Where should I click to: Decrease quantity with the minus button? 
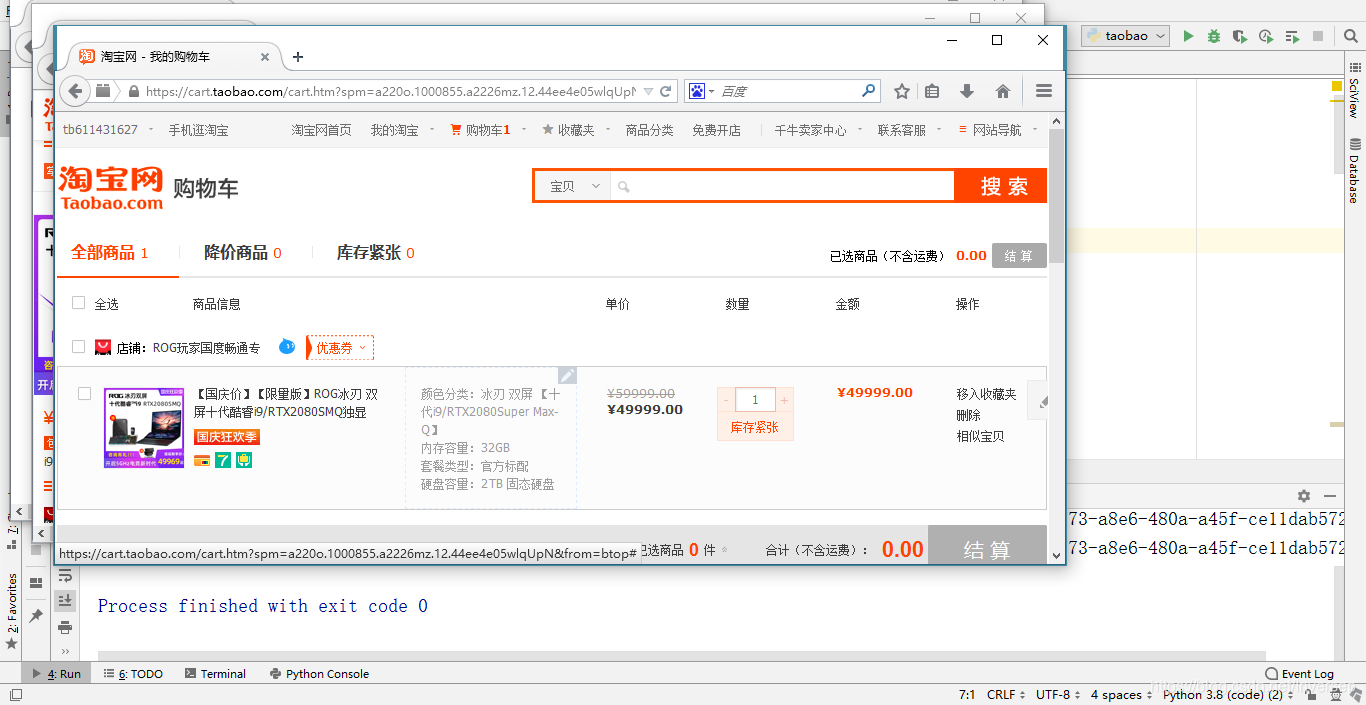pyautogui.click(x=726, y=400)
